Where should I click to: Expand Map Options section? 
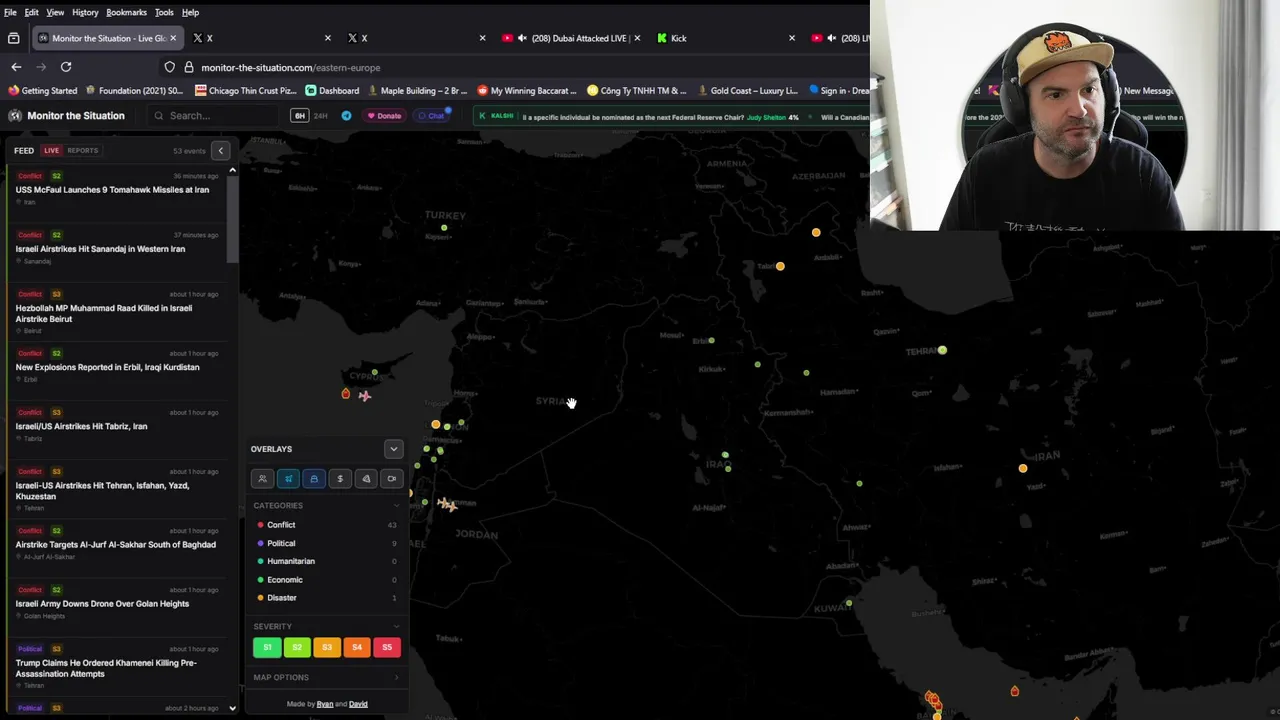click(326, 677)
